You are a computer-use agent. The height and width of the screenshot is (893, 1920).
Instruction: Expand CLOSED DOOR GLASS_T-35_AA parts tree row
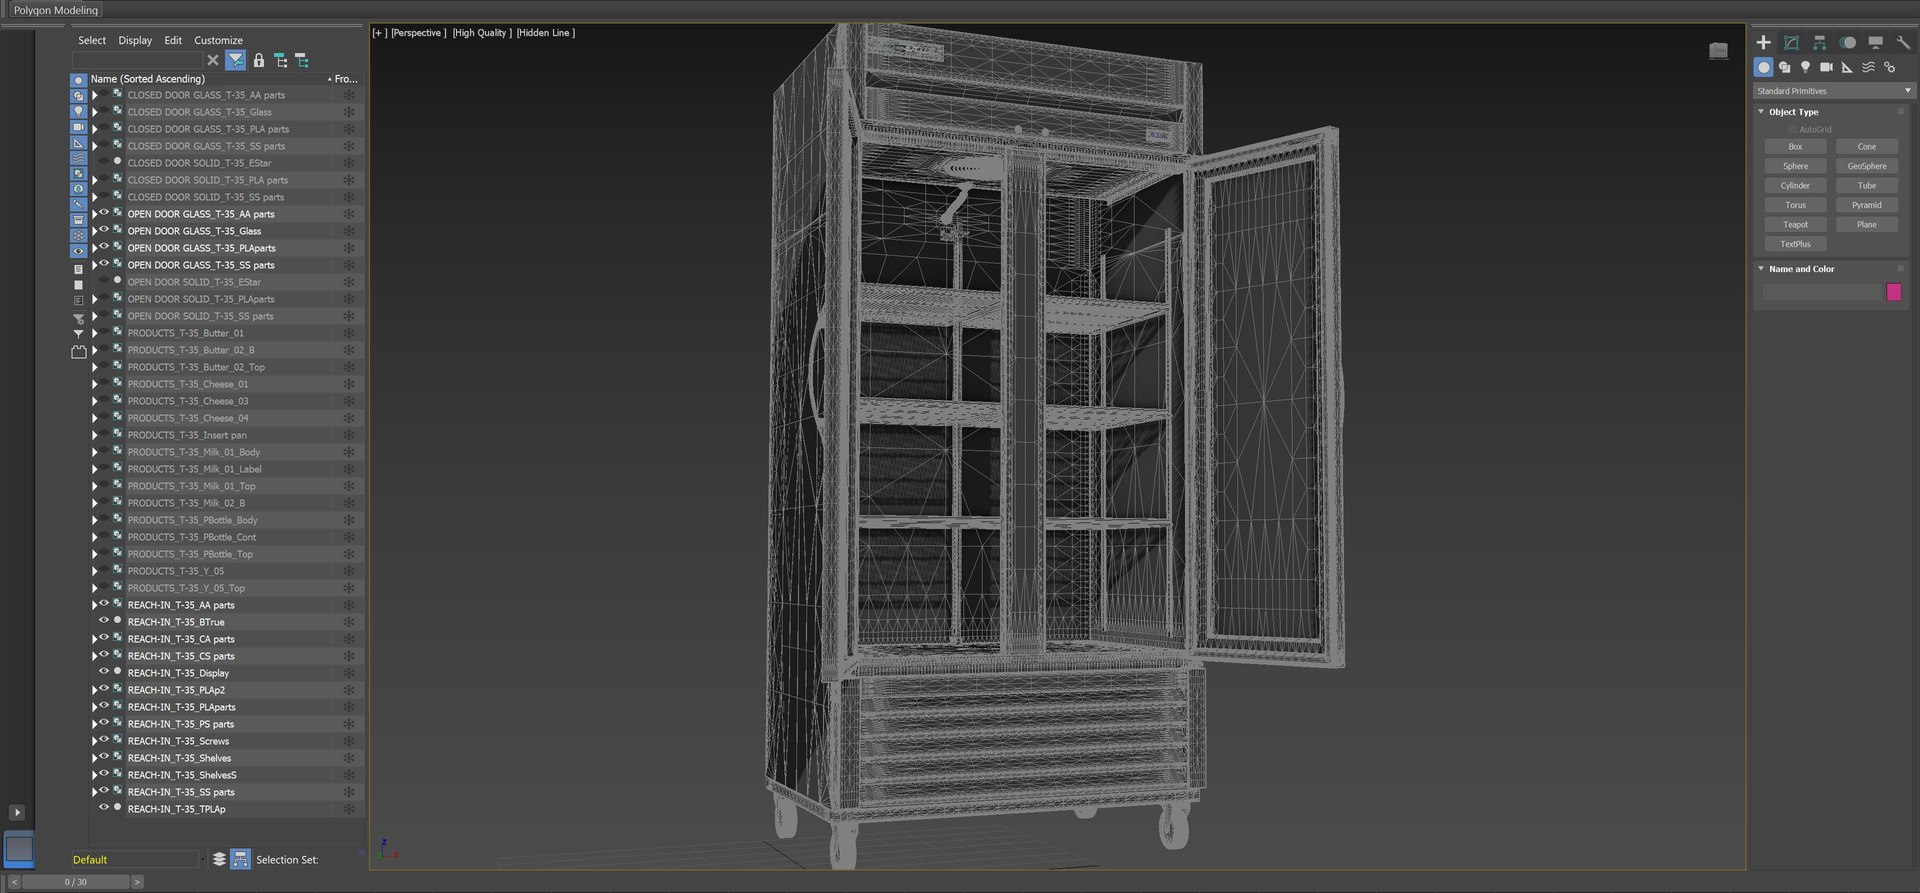pos(95,95)
